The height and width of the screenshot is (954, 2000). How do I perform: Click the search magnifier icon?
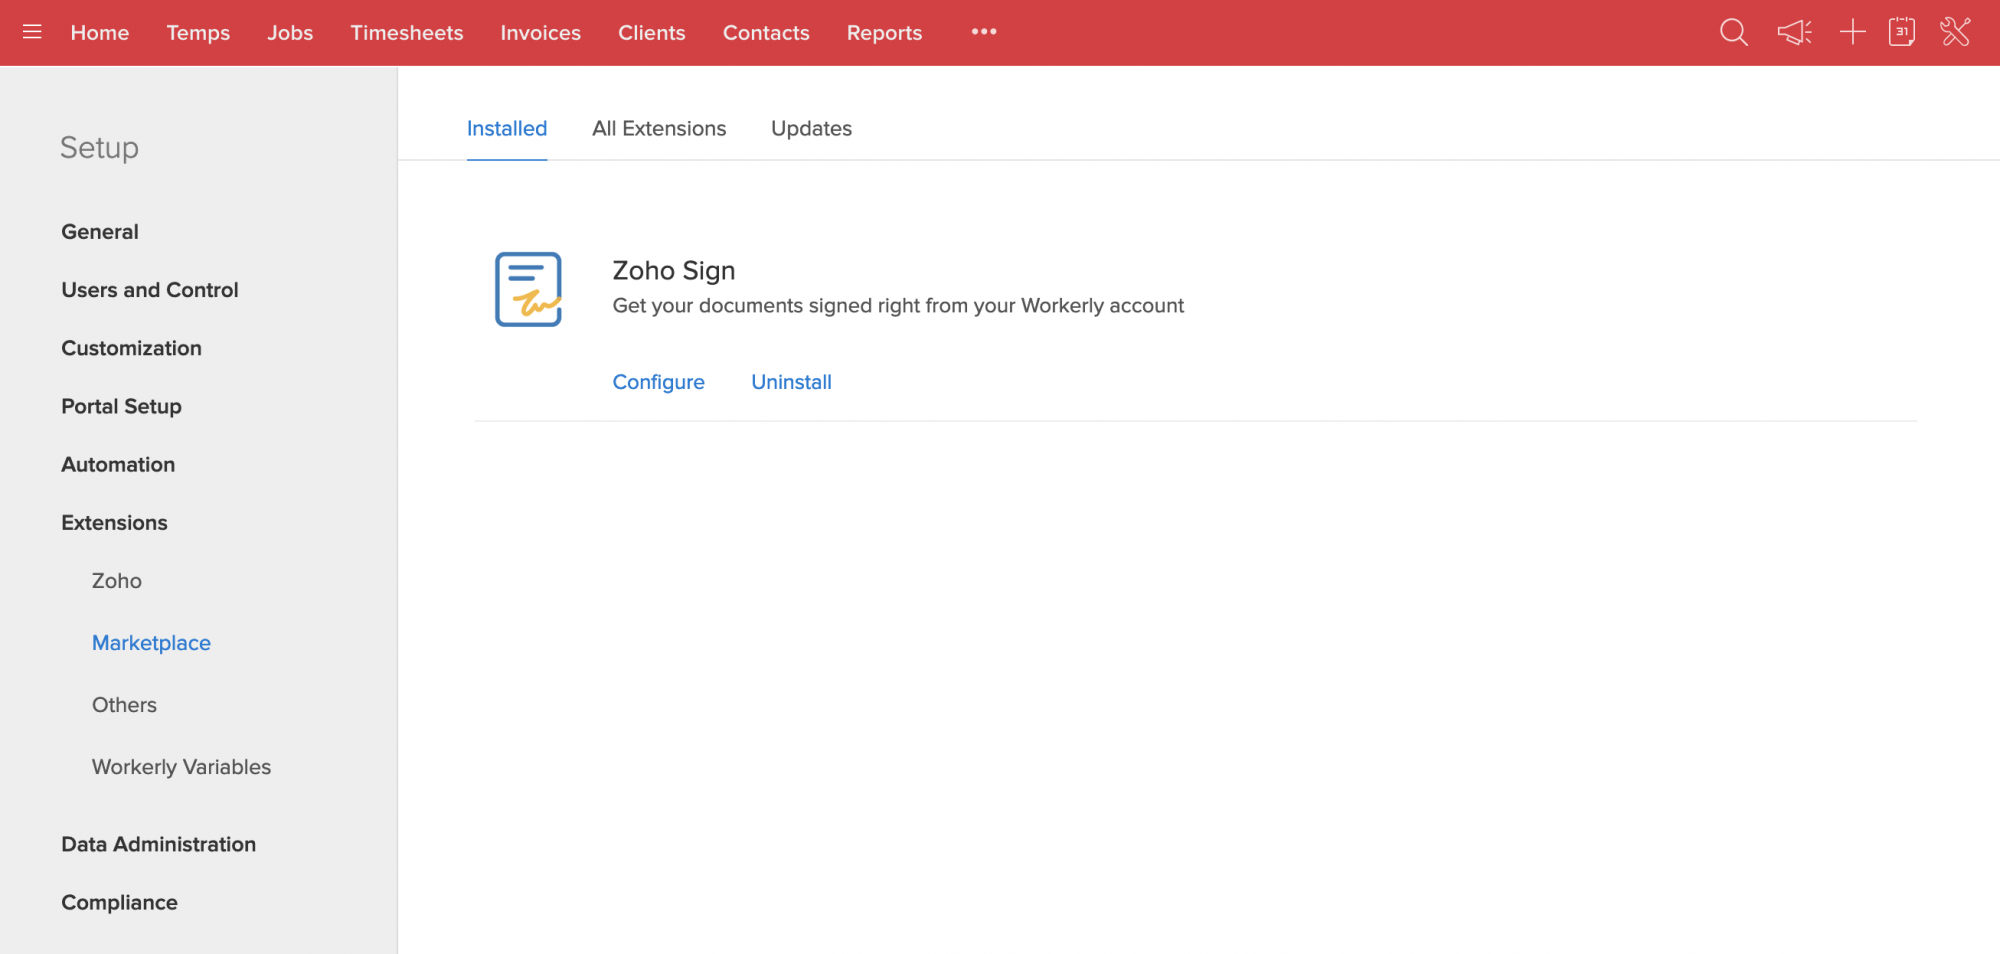point(1734,32)
